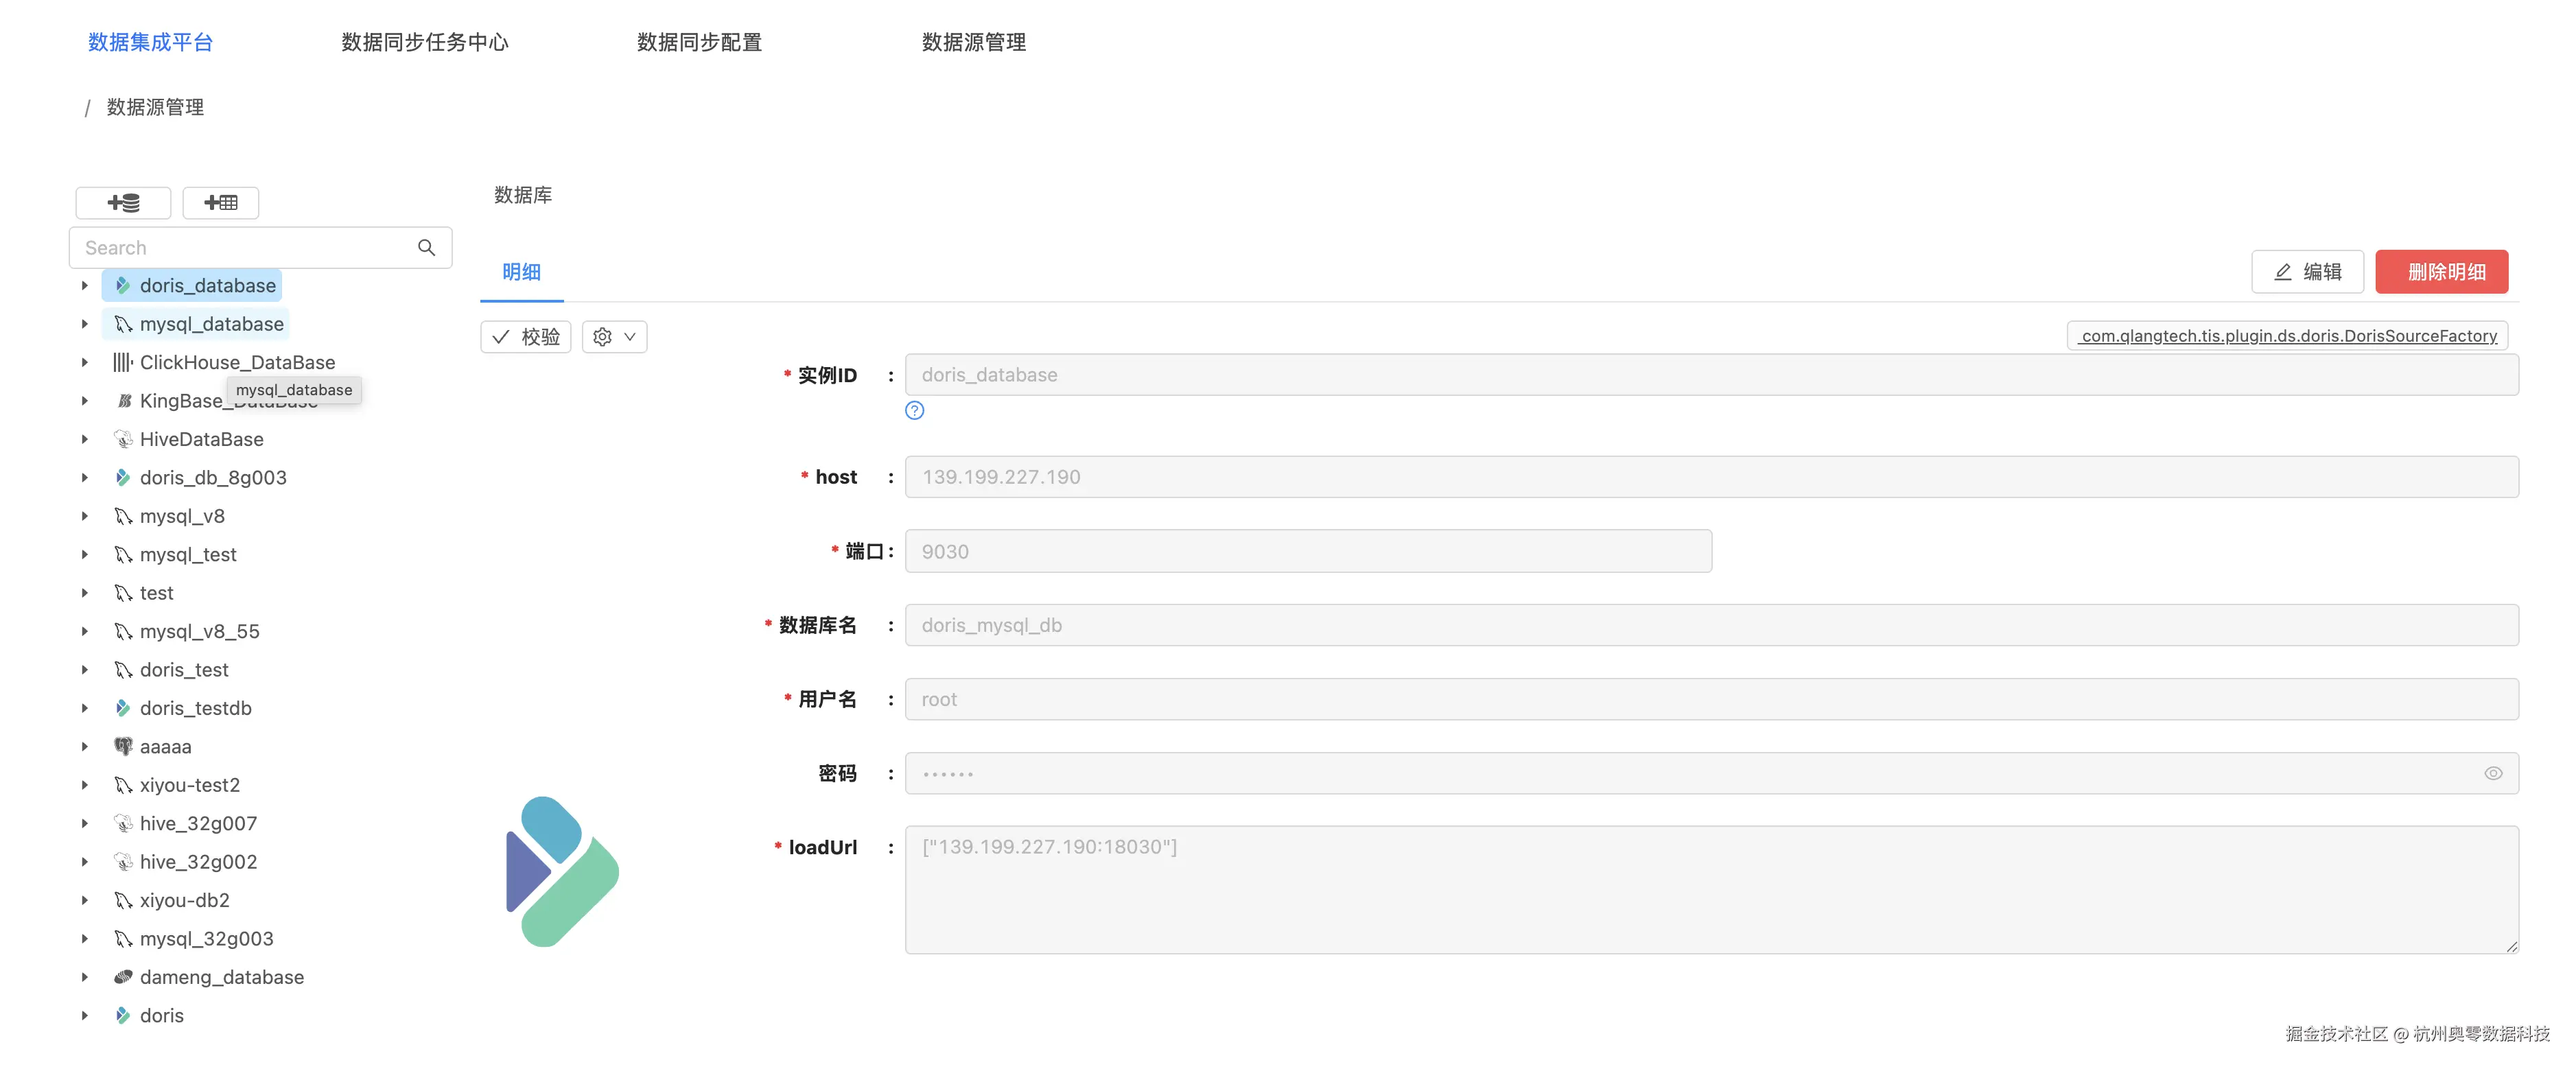Viewport: 2576px width, 1069px height.
Task: Click the help question mark under 实例ID
Action: point(914,411)
